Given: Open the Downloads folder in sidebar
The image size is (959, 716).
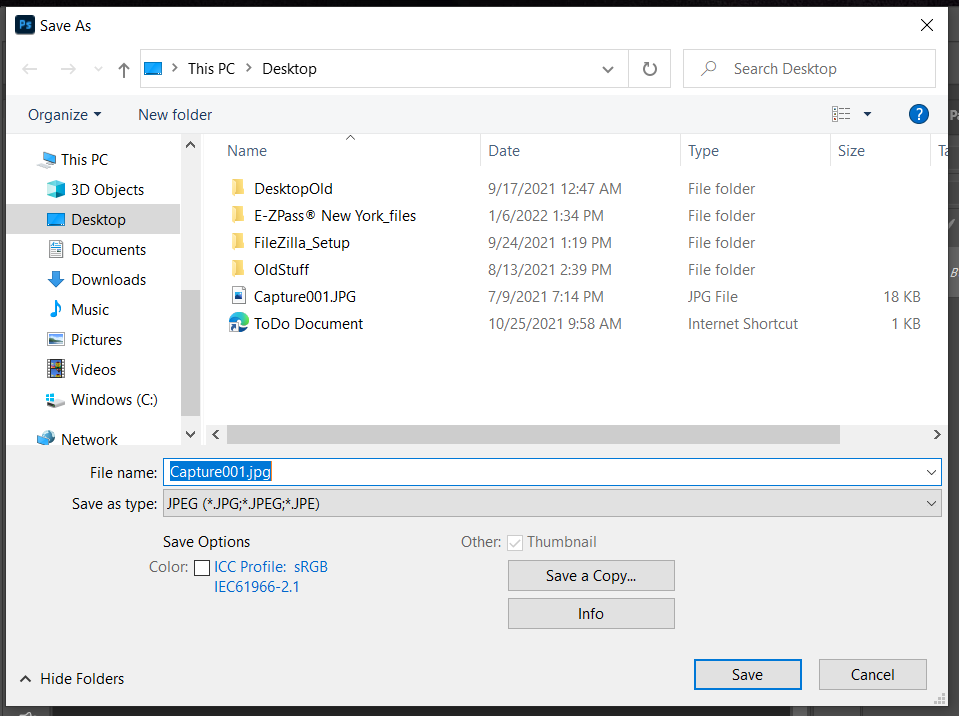Looking at the screenshot, I should [x=108, y=280].
